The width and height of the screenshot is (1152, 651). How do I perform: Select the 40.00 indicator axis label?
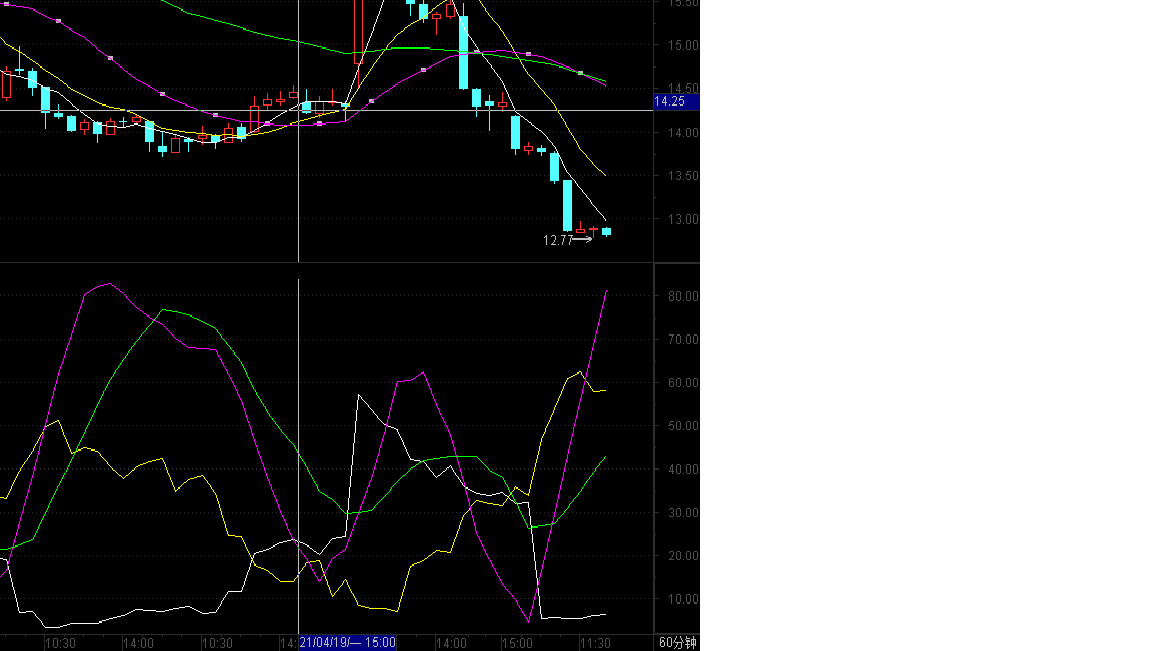683,470
